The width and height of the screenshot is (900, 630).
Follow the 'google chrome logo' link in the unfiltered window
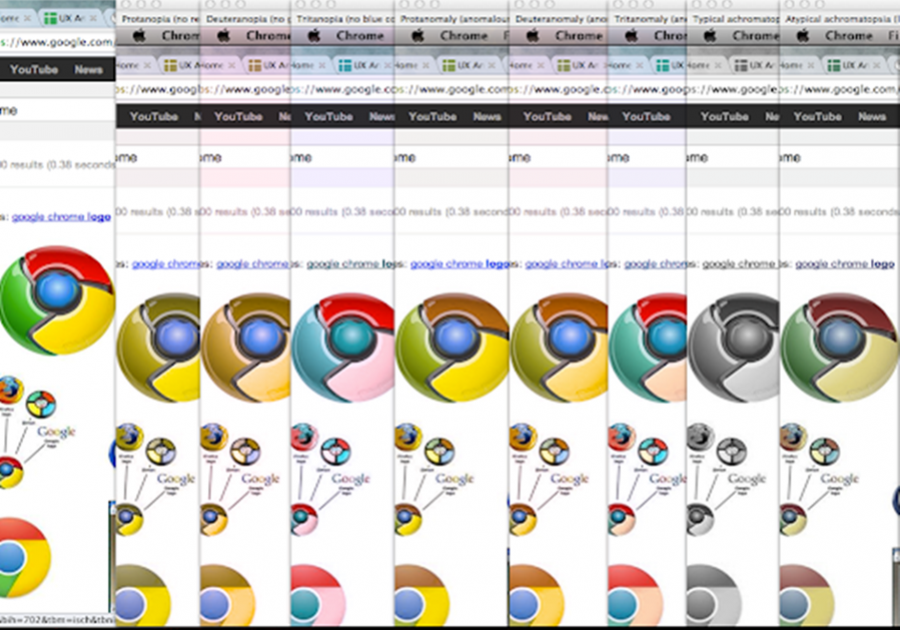[61, 217]
